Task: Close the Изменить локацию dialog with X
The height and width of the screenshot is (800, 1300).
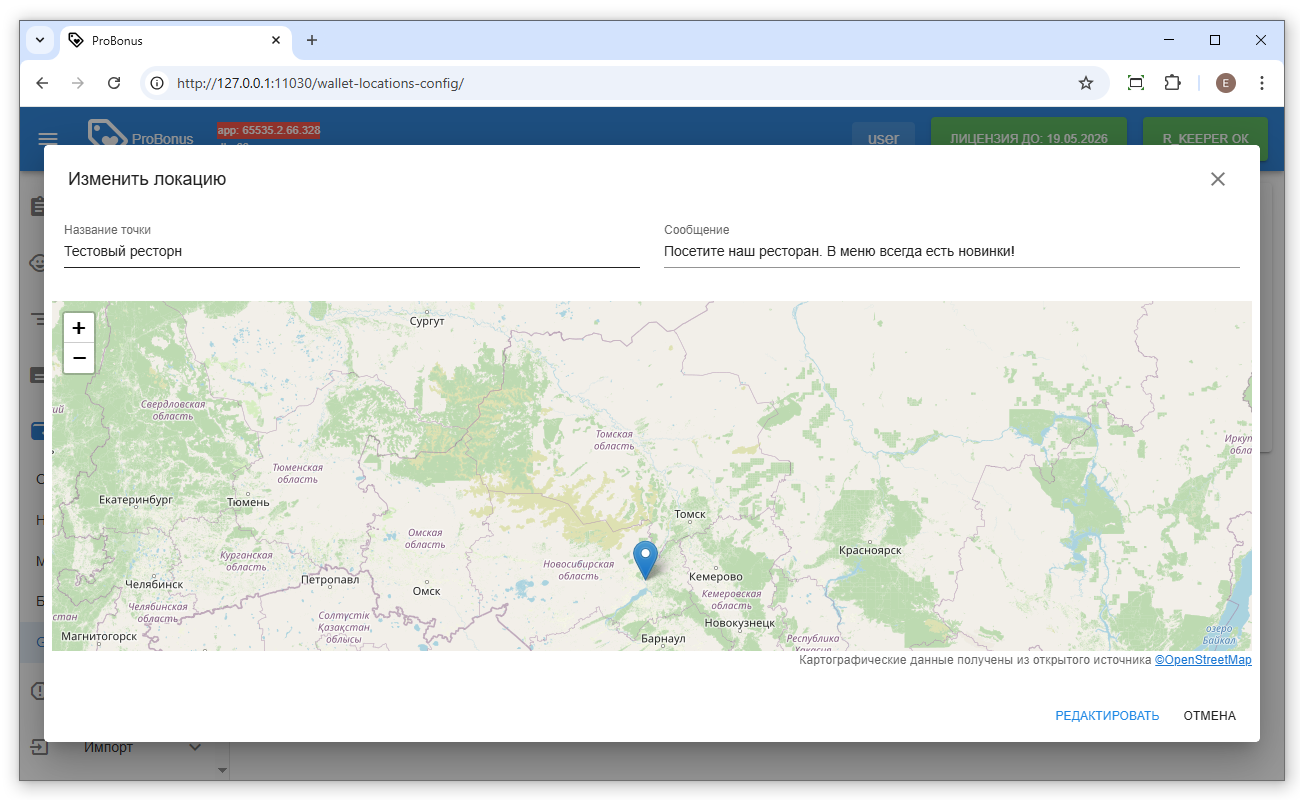Action: 1217,179
